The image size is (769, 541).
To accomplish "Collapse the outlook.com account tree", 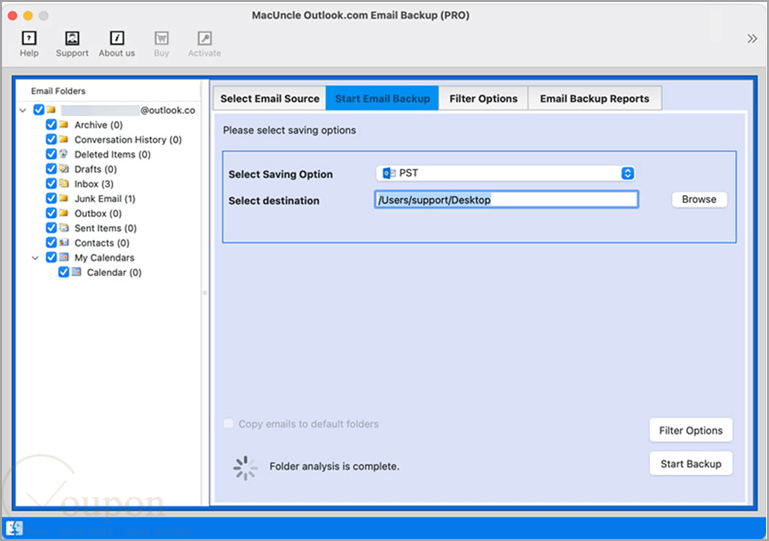I will pyautogui.click(x=23, y=110).
